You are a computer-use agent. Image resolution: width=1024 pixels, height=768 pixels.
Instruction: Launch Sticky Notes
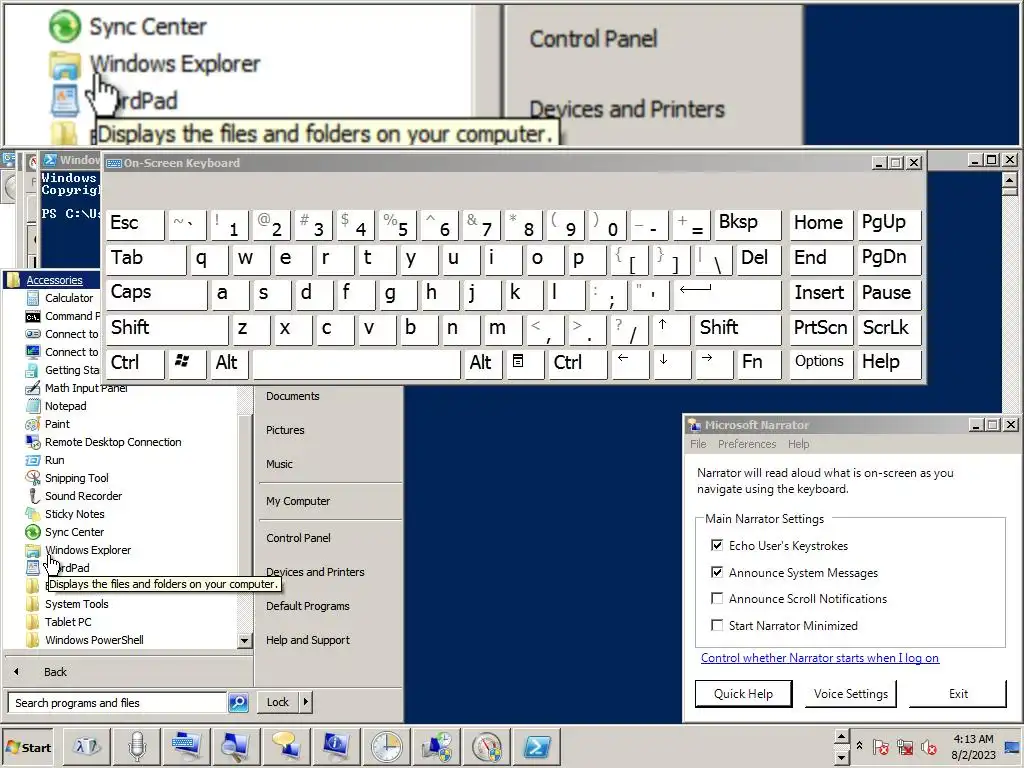pos(65,514)
